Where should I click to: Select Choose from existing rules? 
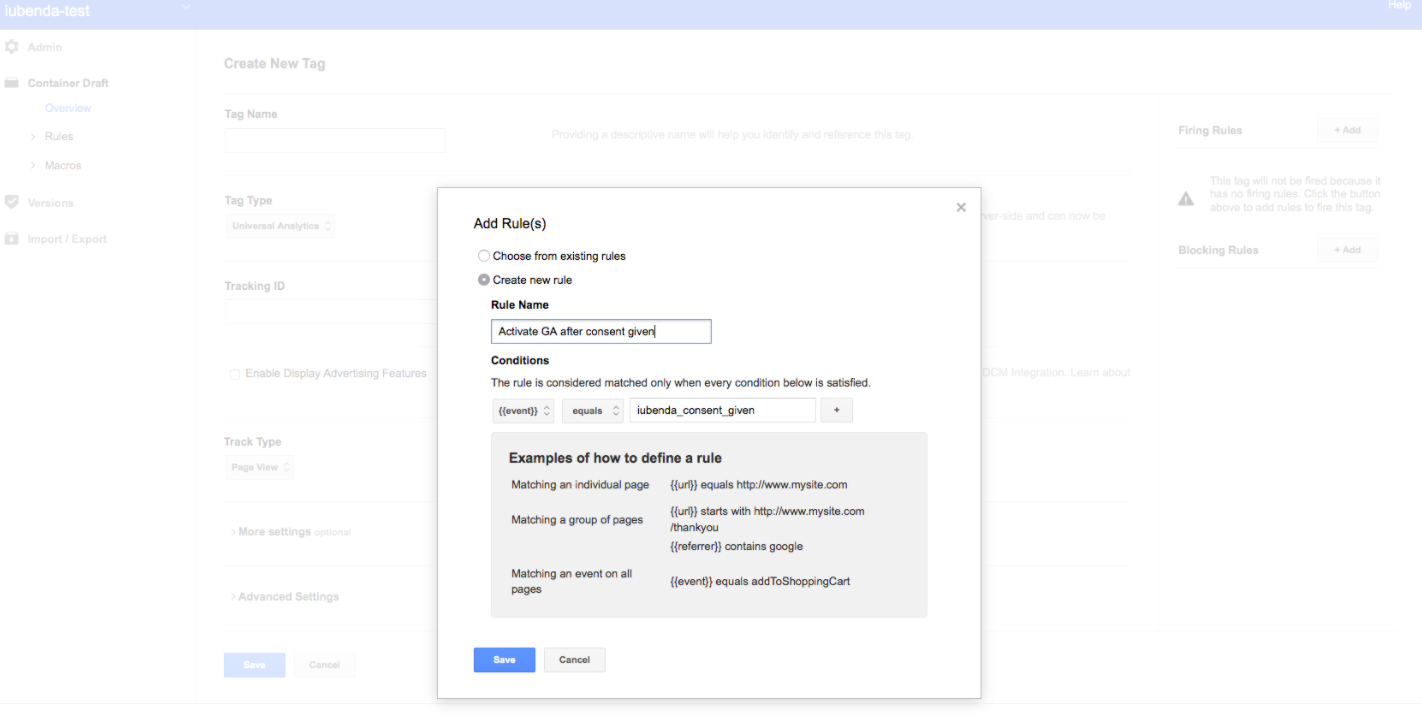(x=485, y=256)
